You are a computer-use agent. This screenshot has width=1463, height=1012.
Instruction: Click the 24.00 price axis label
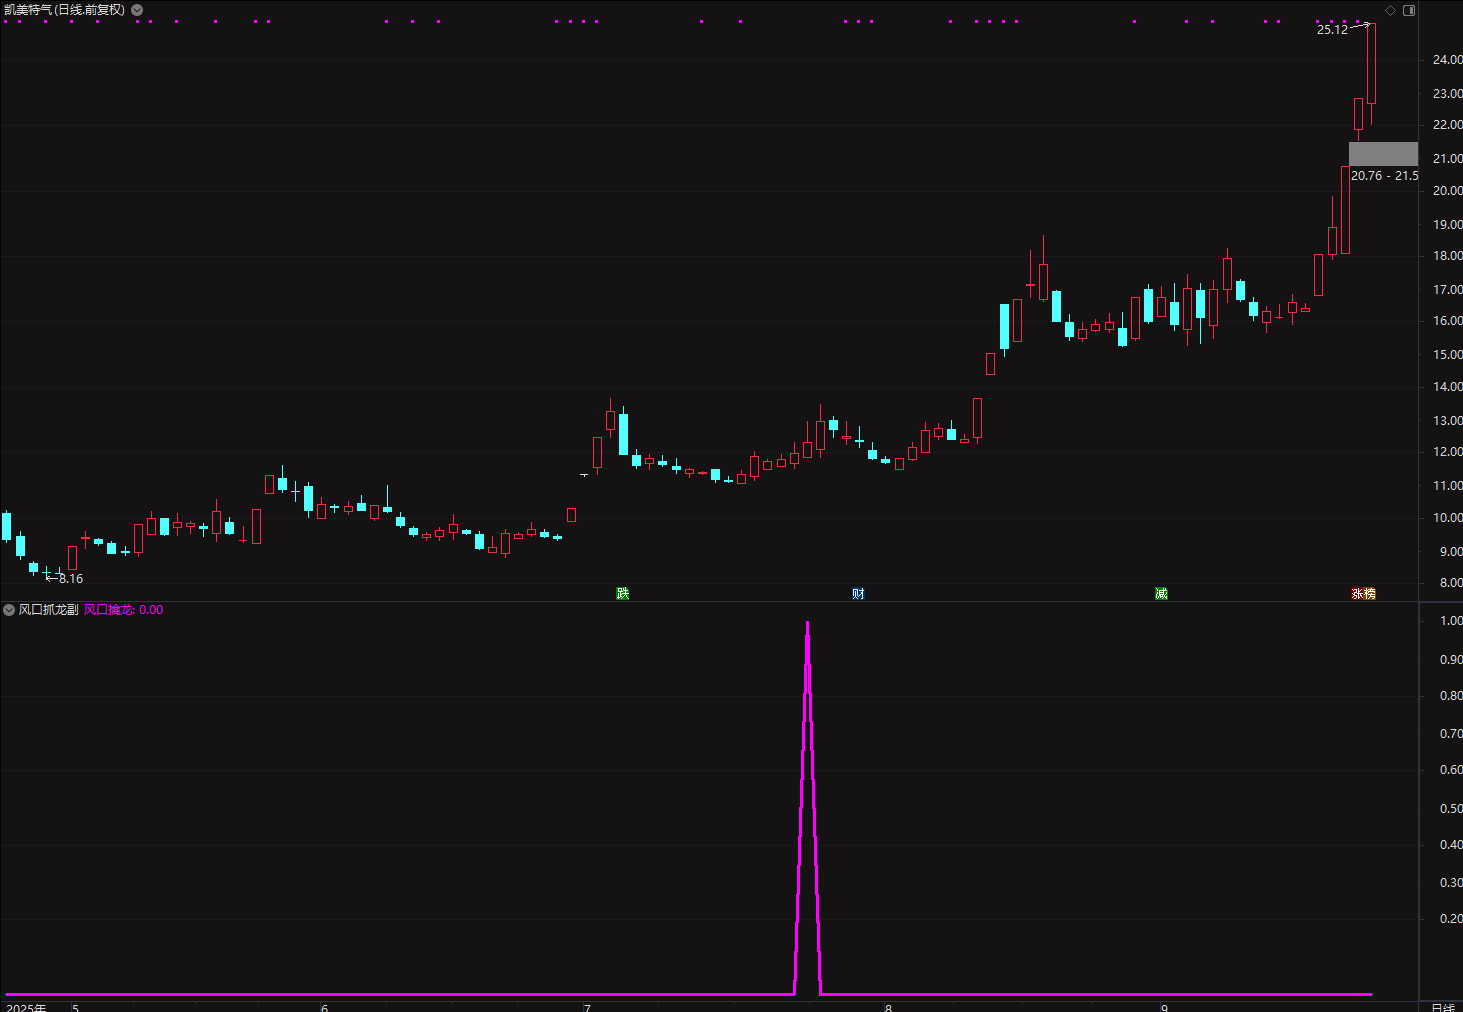tap(1447, 60)
